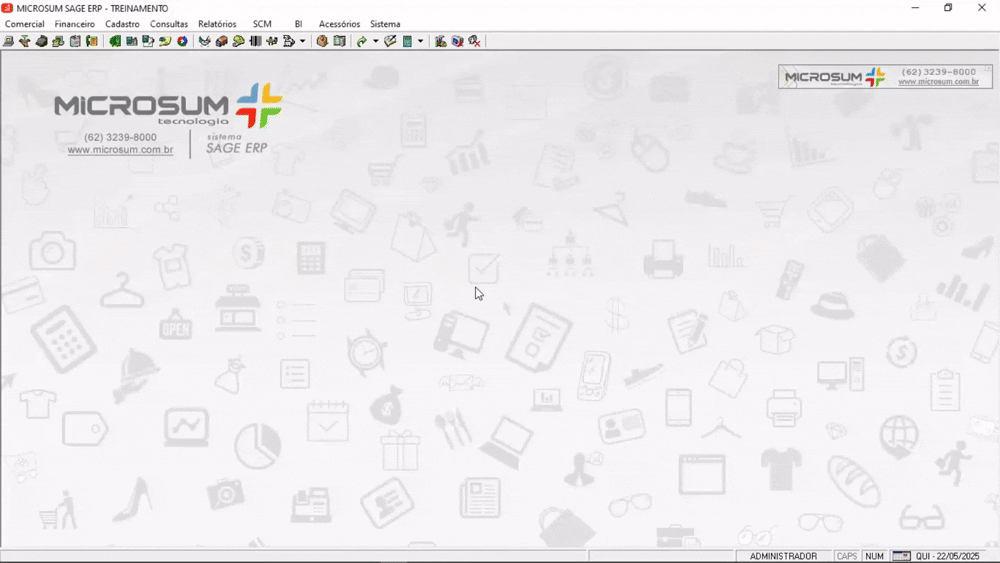Click the notepad with pen toolbar icon

click(x=390, y=42)
